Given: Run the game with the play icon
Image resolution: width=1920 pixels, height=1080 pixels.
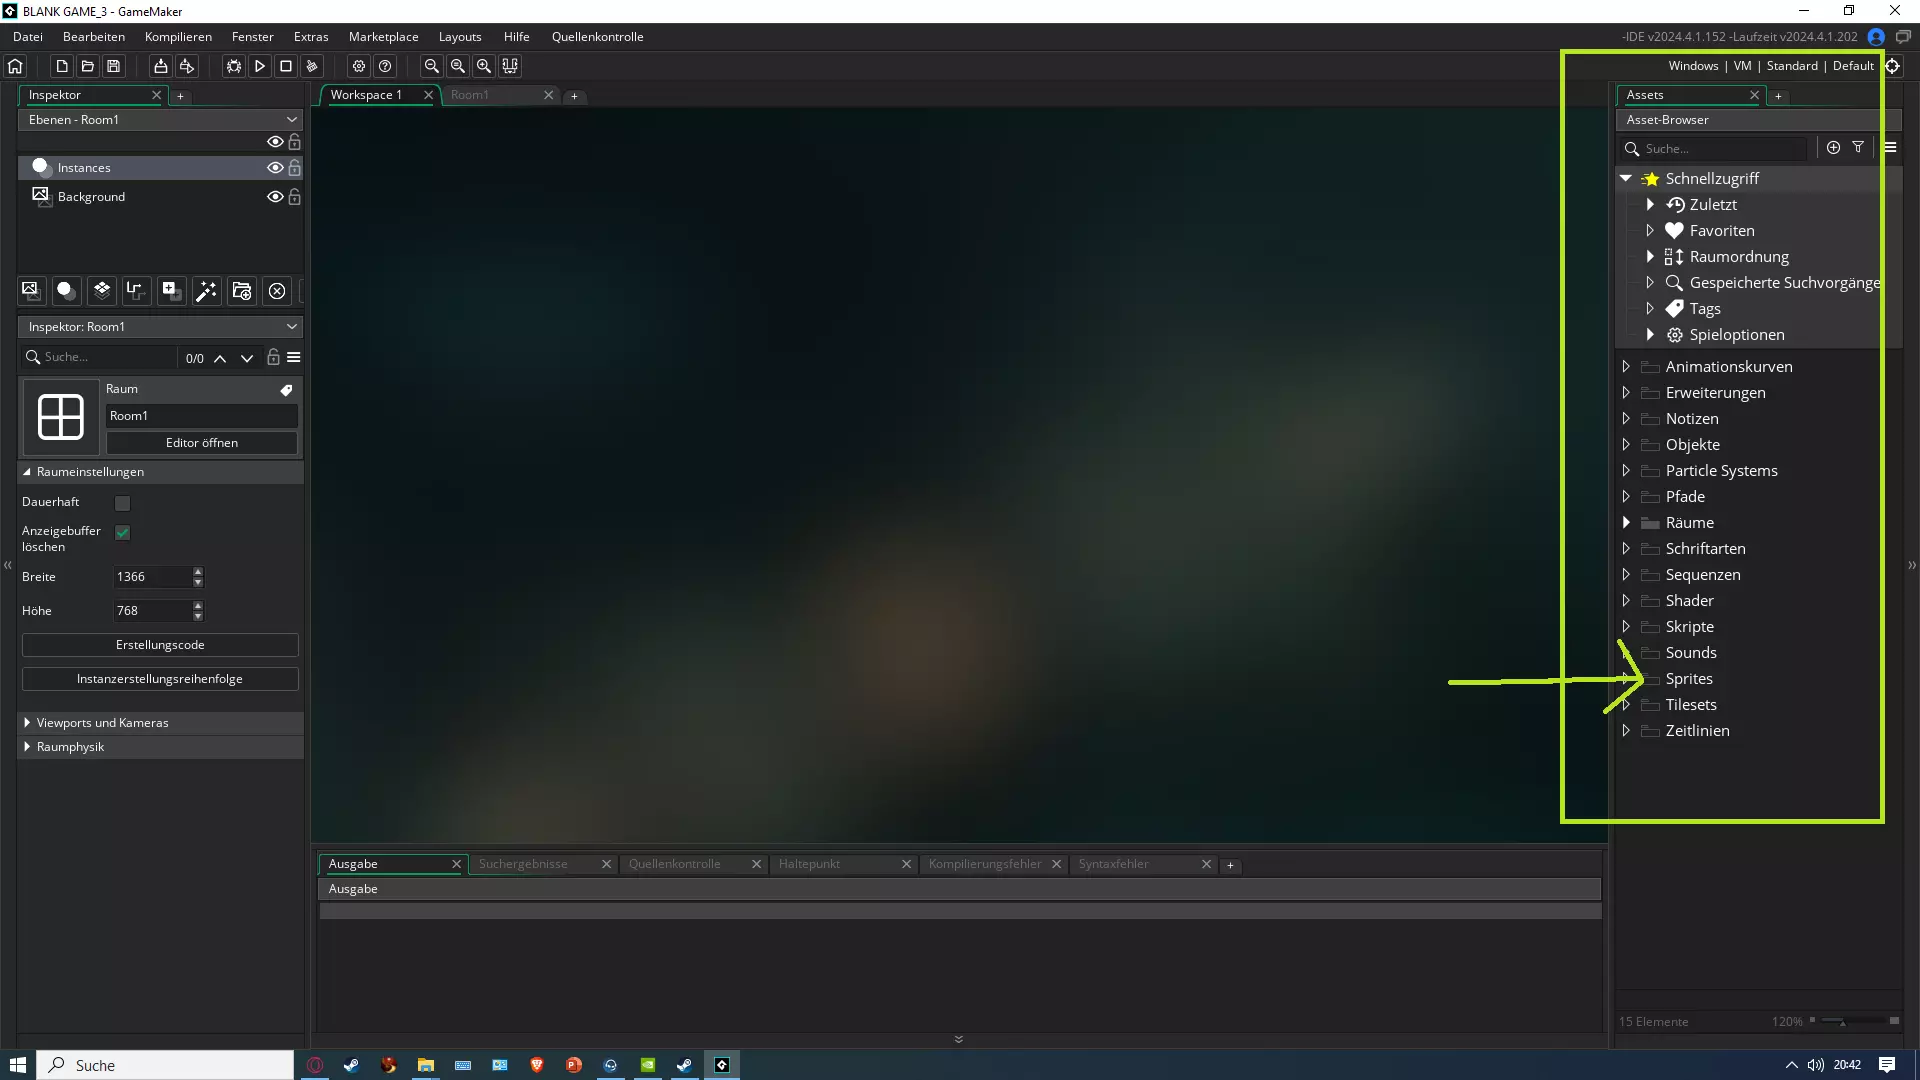Looking at the screenshot, I should point(259,66).
